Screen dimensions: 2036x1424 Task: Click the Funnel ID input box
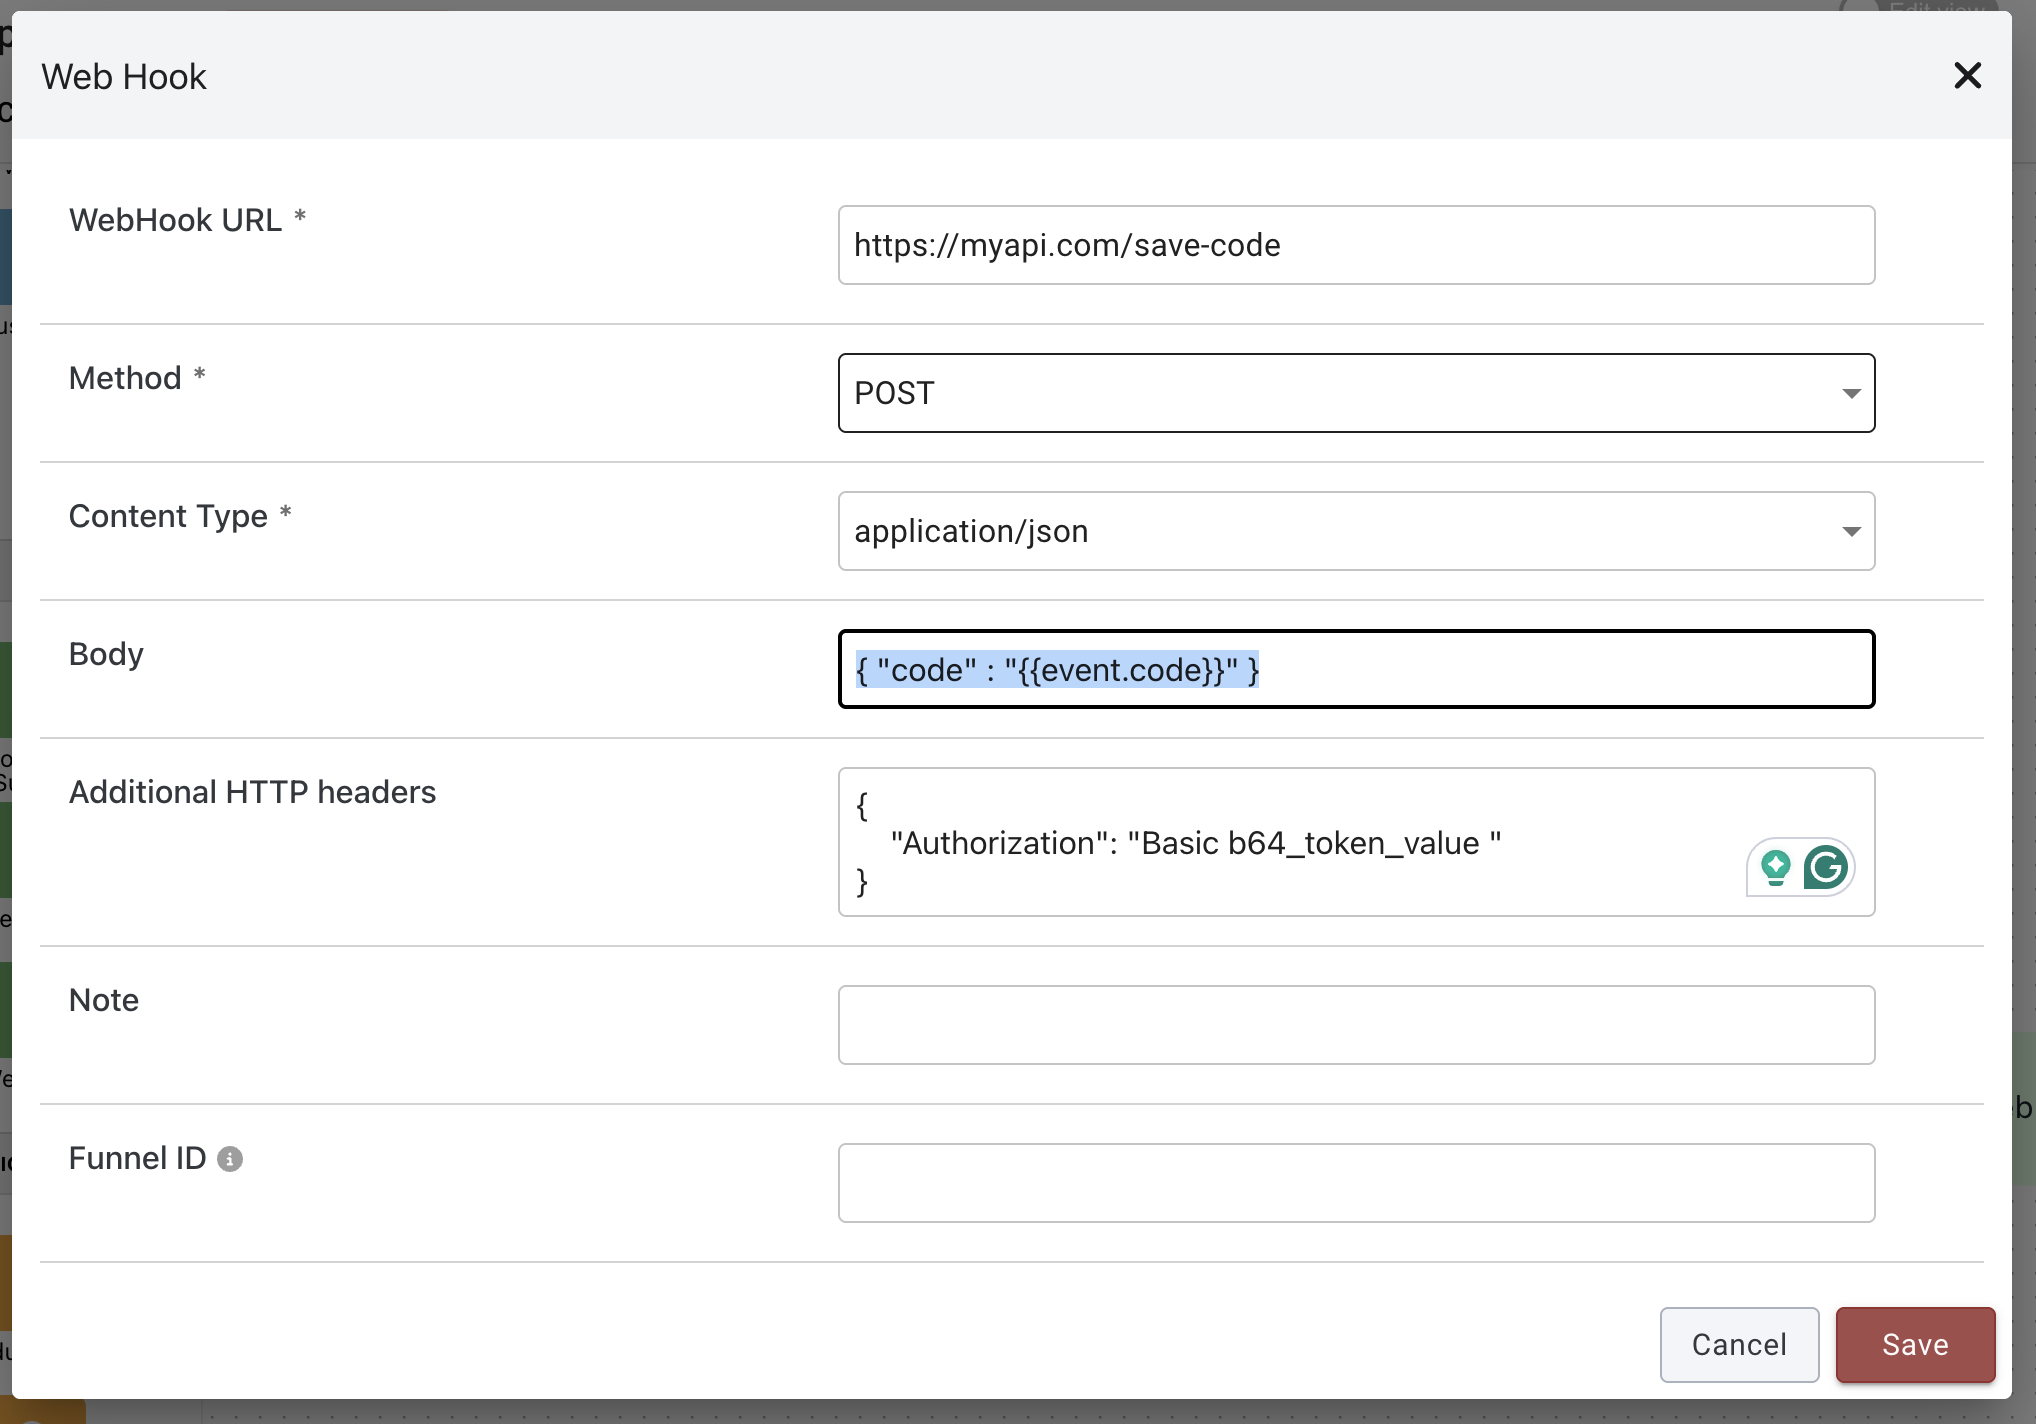click(x=1355, y=1183)
